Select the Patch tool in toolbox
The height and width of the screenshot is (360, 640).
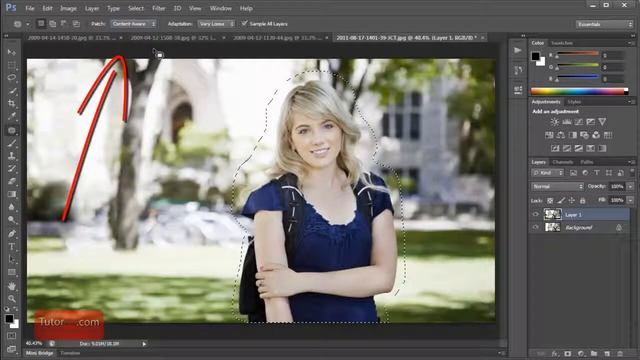click(x=11, y=131)
